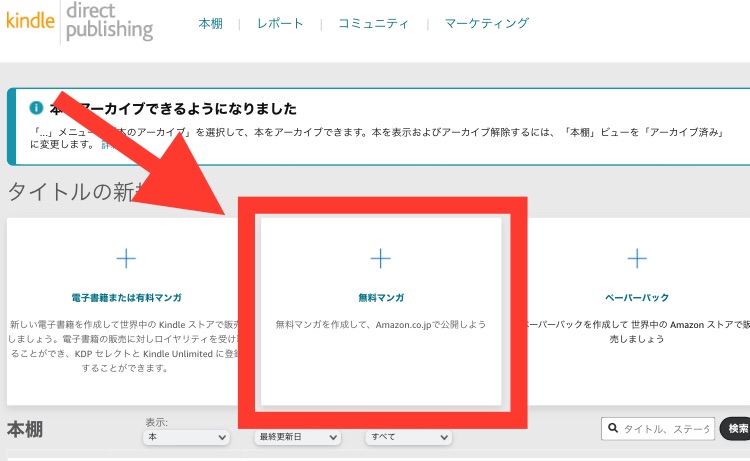The height and width of the screenshot is (461, 750).
Task: Open the 本棚 navigation tab
Action: [x=210, y=23]
